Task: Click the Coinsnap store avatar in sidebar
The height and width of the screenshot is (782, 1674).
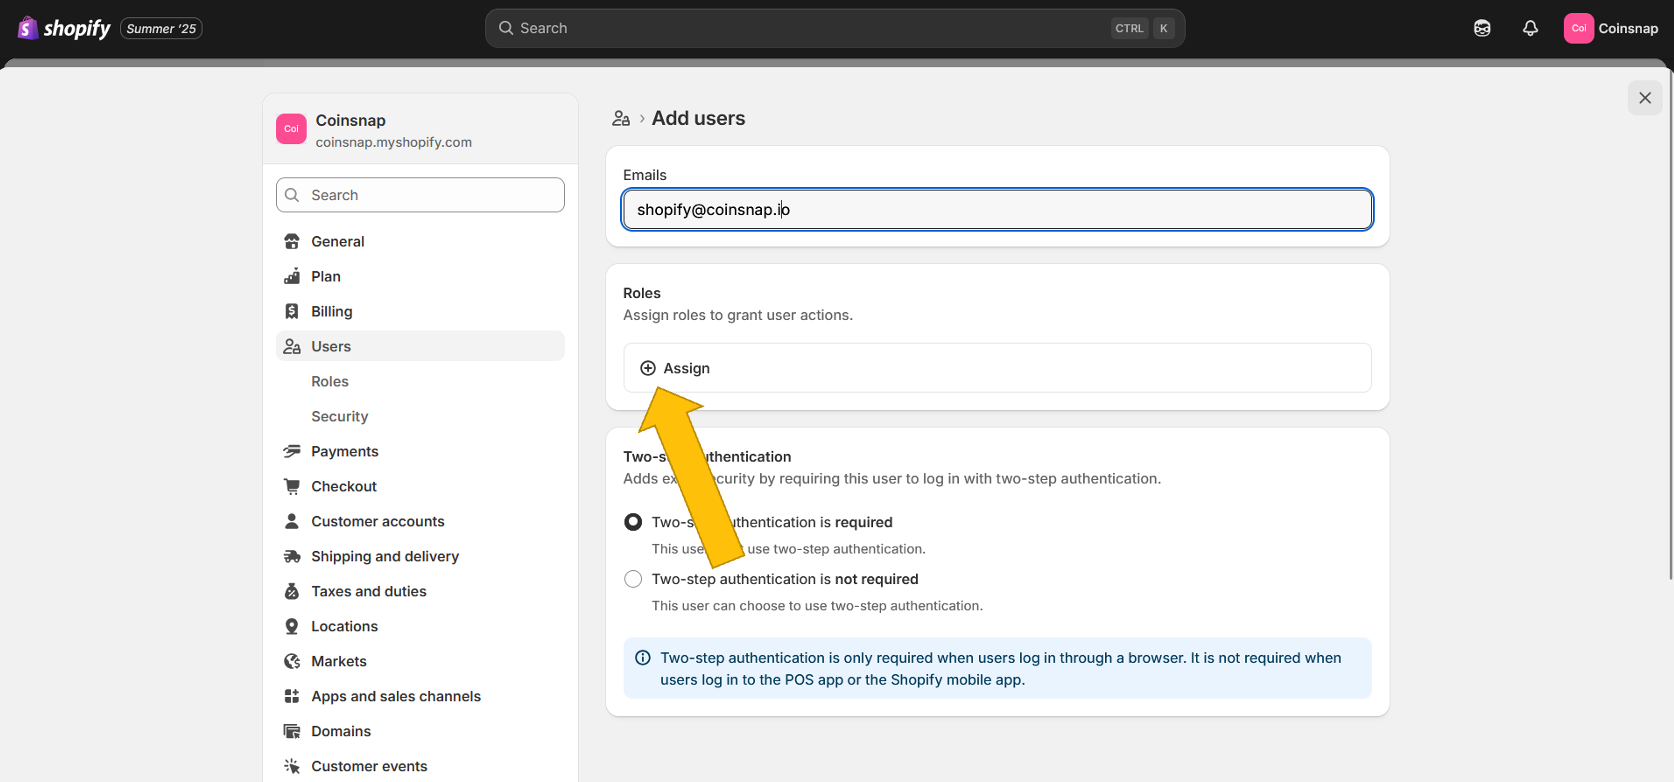Action: pos(291,129)
